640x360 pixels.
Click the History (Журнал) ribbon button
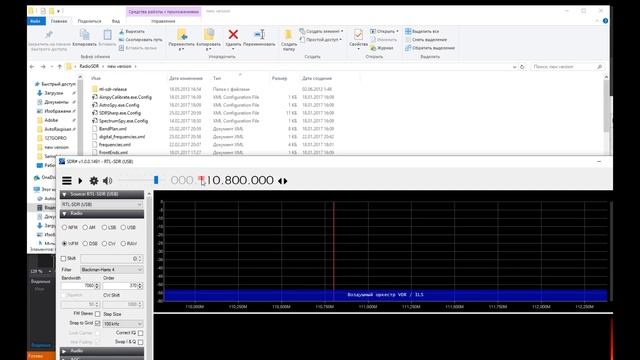382,48
